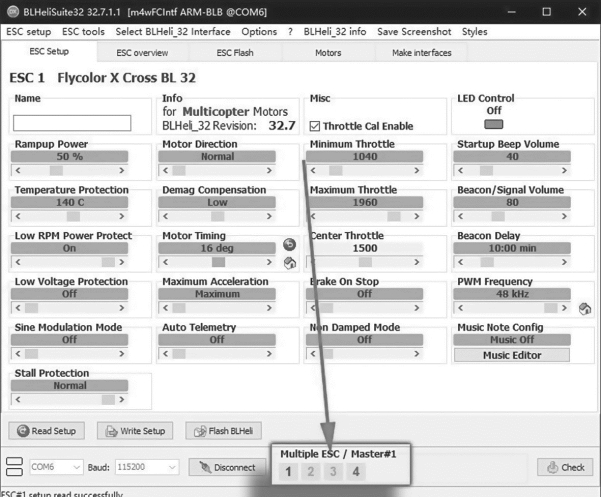The width and height of the screenshot is (601, 497).
Task: Click the cube icon next to PWM Frequency
Action: [585, 309]
